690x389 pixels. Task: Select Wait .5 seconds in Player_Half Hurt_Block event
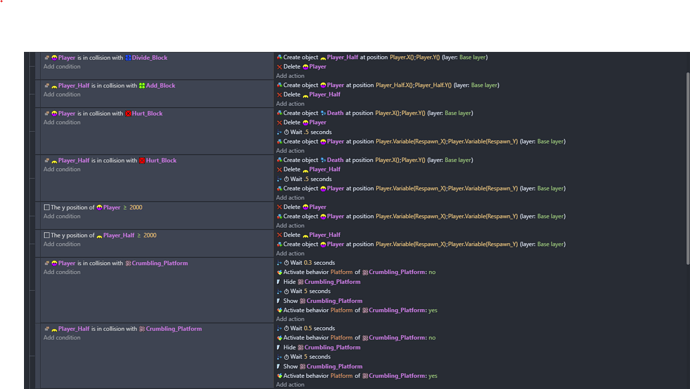304,179
